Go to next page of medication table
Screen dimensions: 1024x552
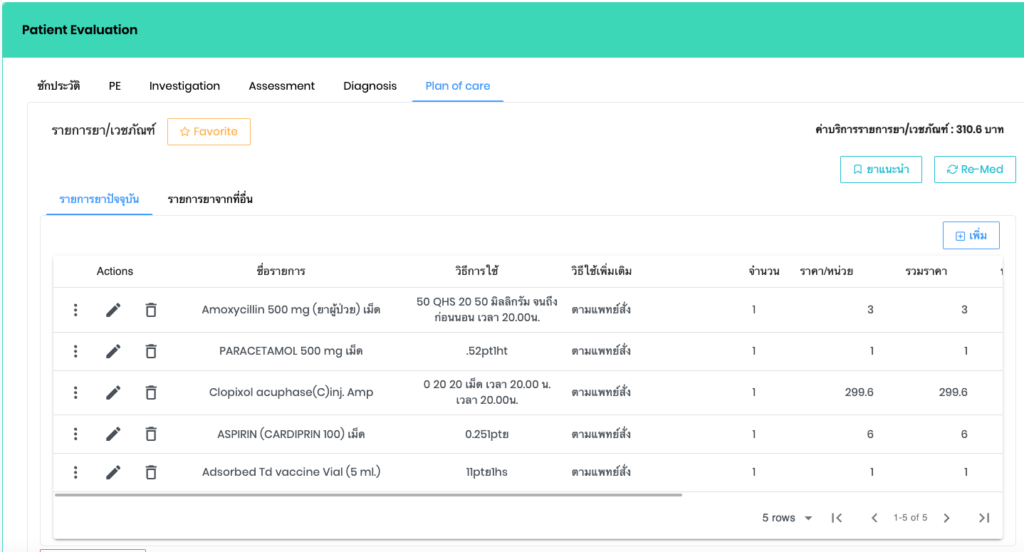tap(946, 518)
